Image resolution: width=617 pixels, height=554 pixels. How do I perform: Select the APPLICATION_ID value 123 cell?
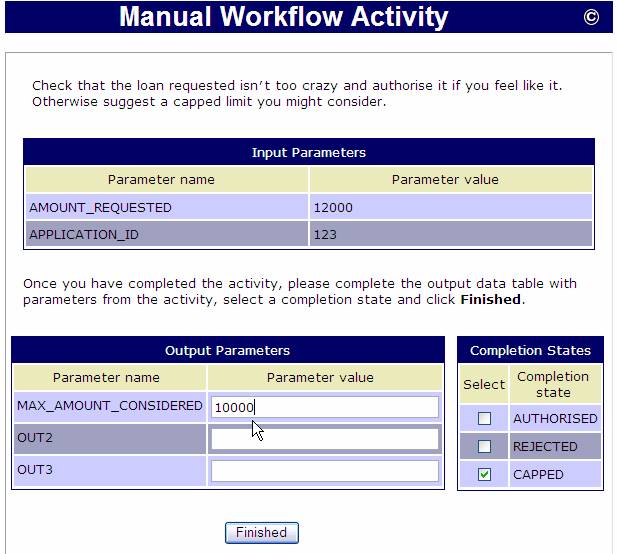click(450, 234)
